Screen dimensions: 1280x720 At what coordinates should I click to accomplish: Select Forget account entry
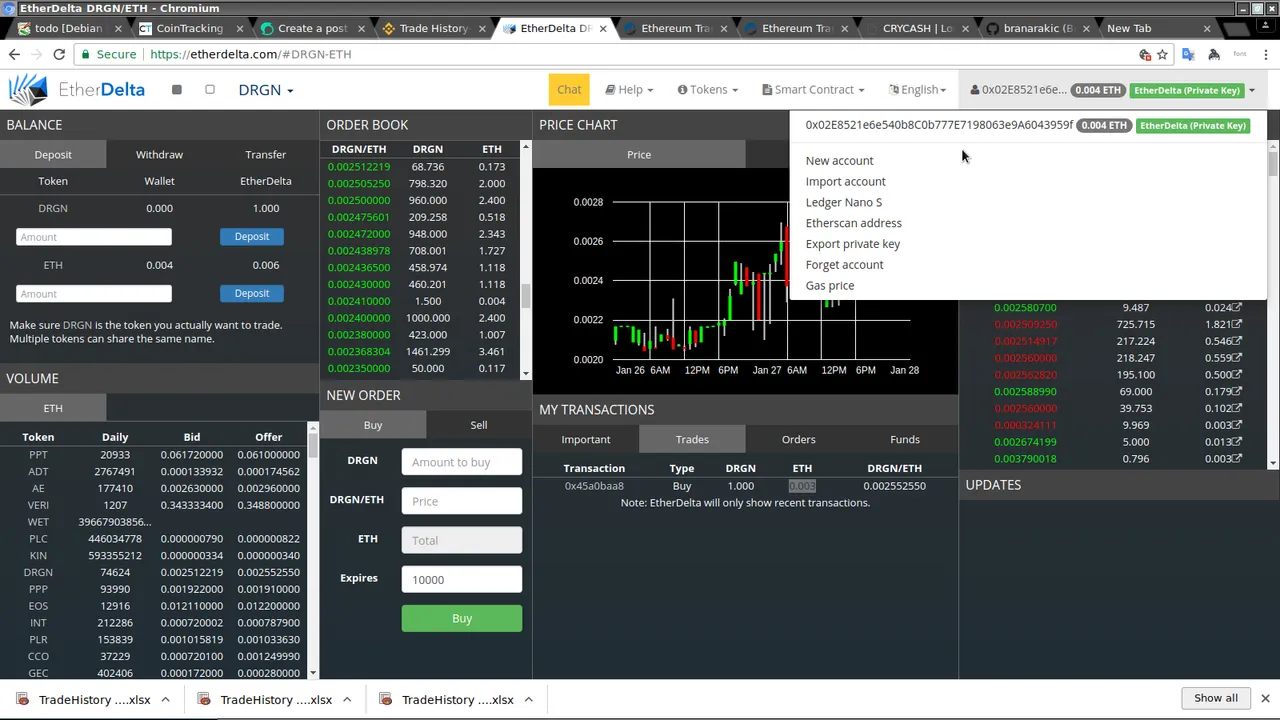[844, 265]
